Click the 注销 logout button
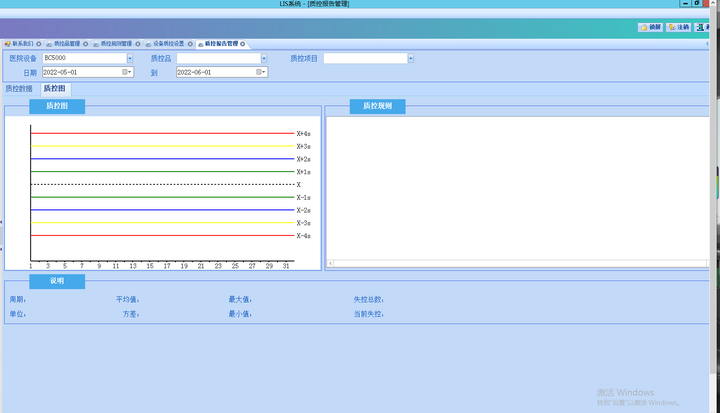This screenshot has height=413, width=720. (x=679, y=28)
